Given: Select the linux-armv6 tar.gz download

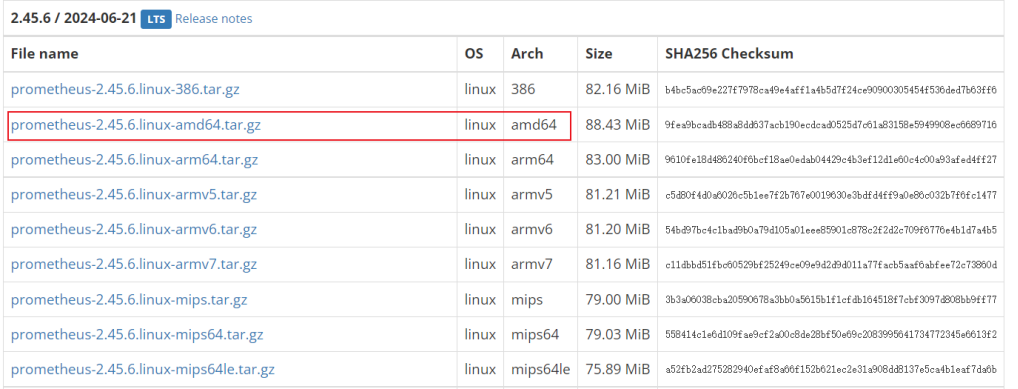Looking at the screenshot, I should click(x=134, y=229).
